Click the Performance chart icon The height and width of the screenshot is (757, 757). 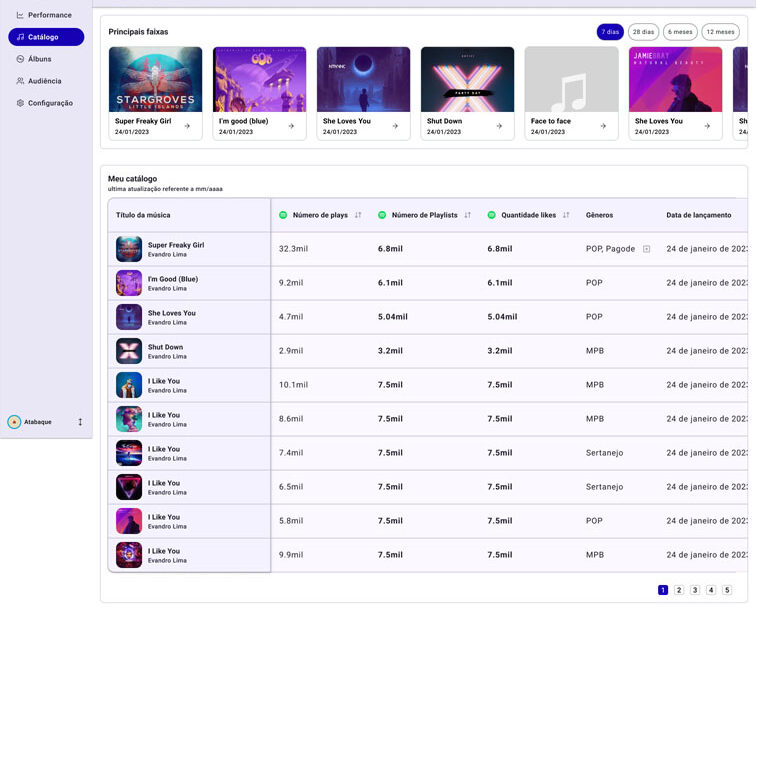[20, 15]
